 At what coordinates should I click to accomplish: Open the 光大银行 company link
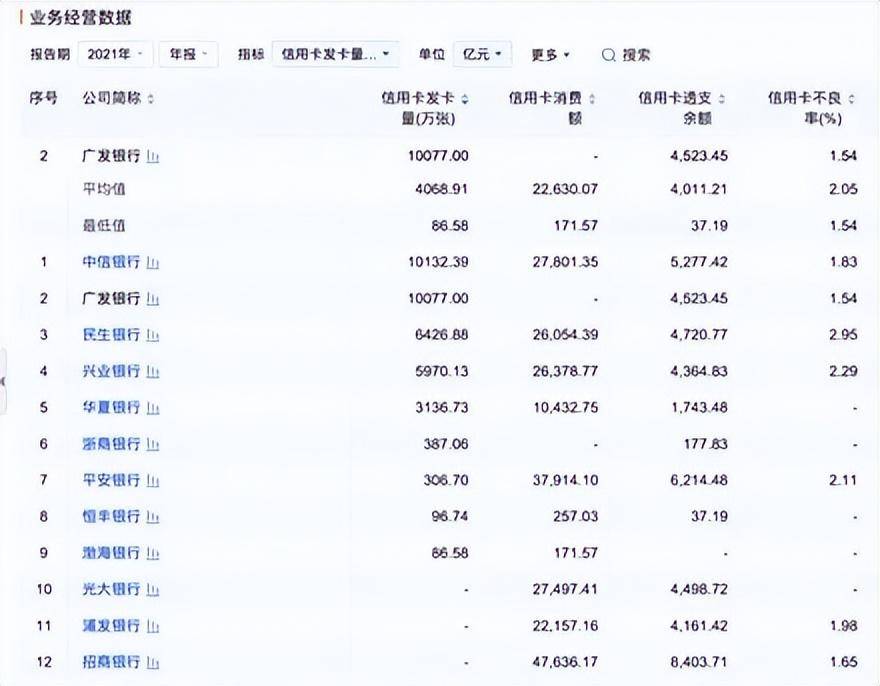tap(111, 589)
